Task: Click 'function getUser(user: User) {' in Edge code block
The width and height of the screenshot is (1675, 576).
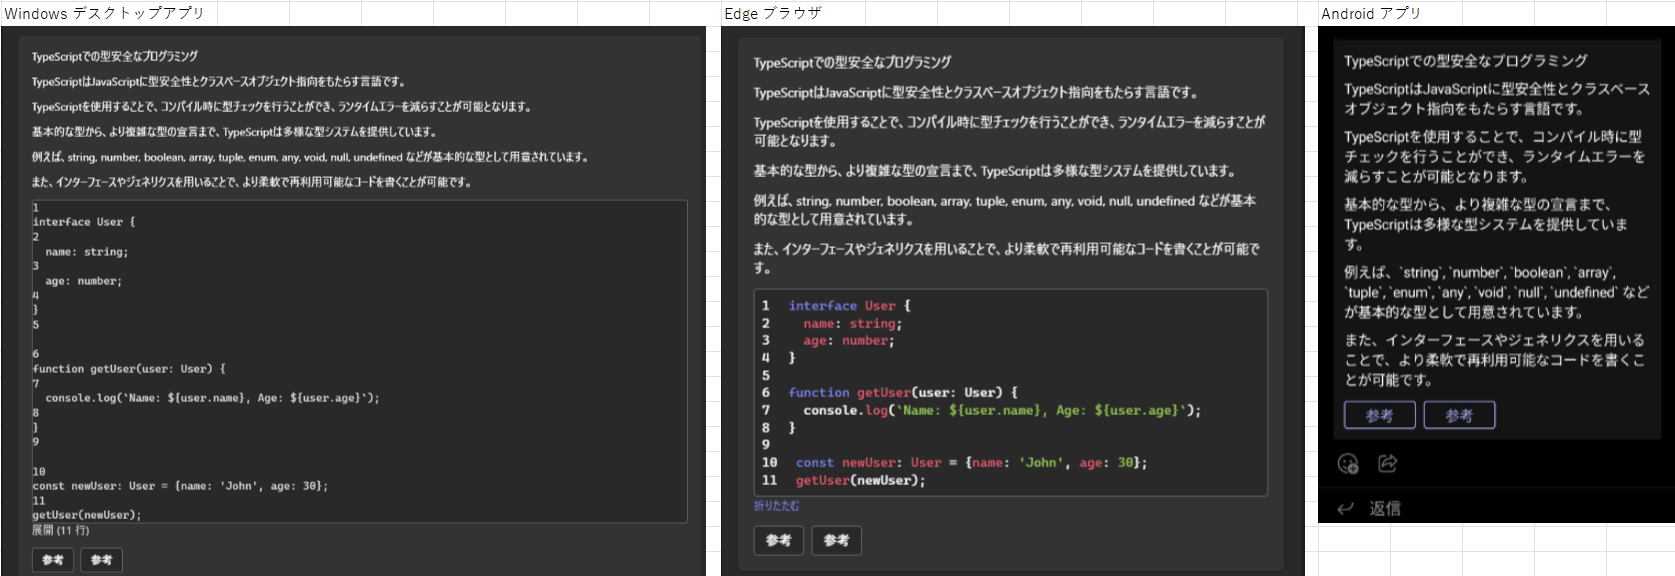Action: tap(902, 393)
